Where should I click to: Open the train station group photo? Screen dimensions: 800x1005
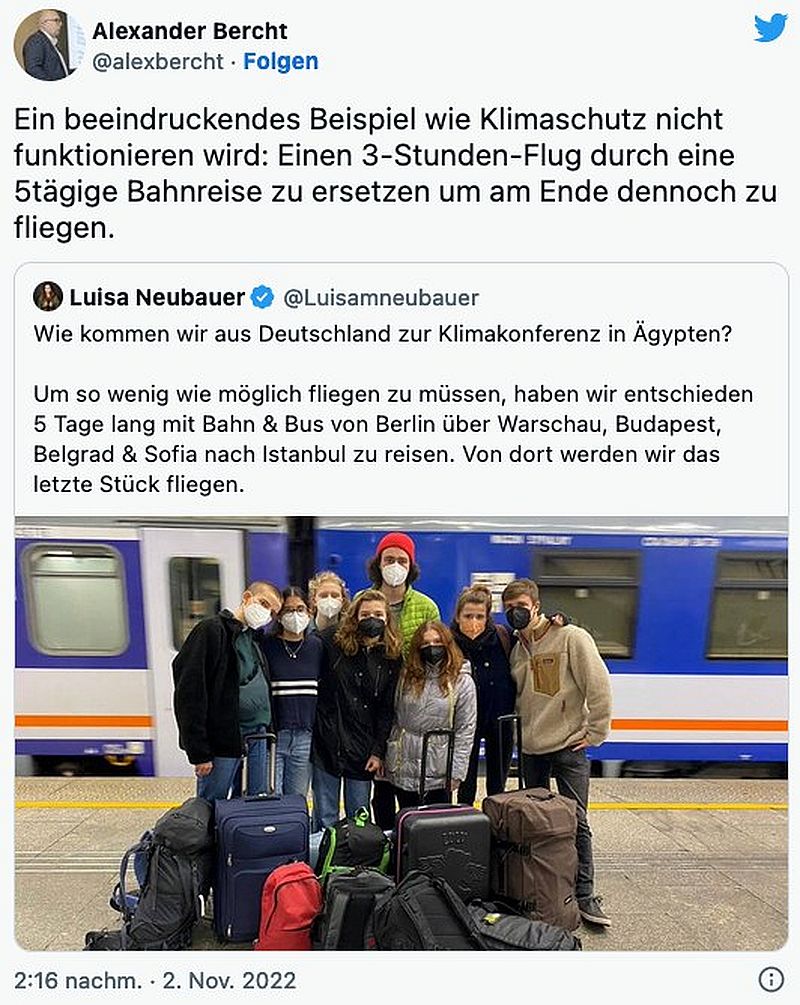[401, 733]
